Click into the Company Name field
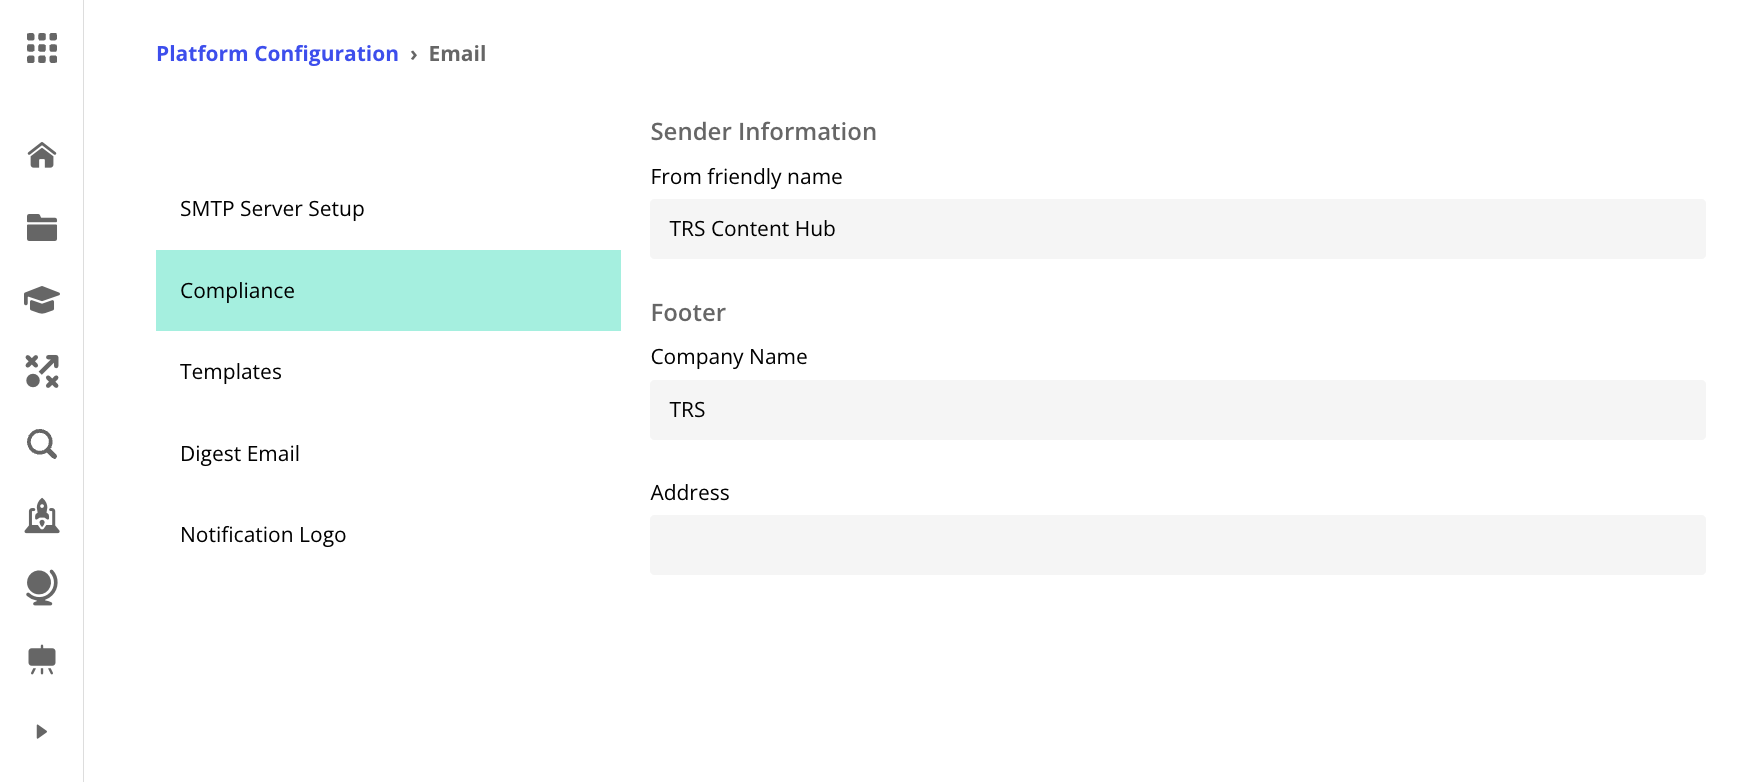The width and height of the screenshot is (1746, 782). tap(1177, 410)
